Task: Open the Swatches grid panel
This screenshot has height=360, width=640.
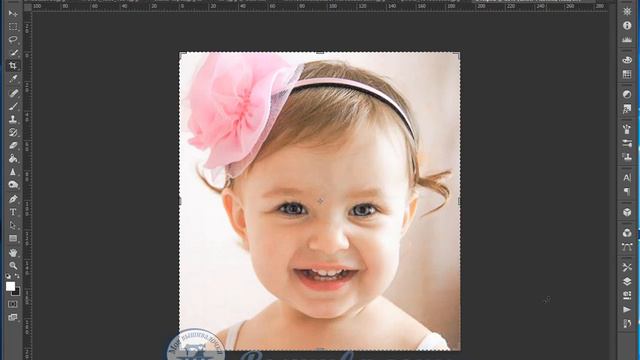Action: 627,74
